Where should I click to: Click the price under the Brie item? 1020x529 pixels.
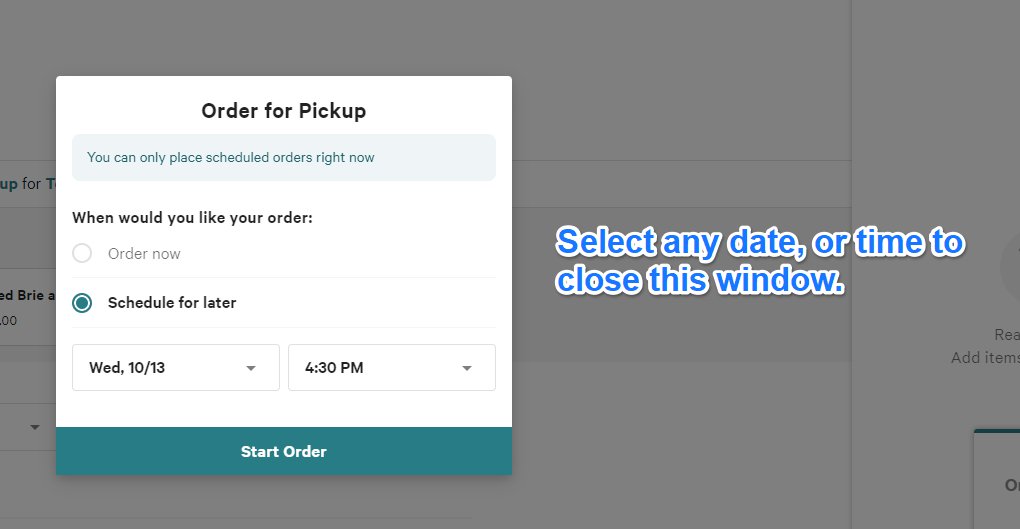9,321
